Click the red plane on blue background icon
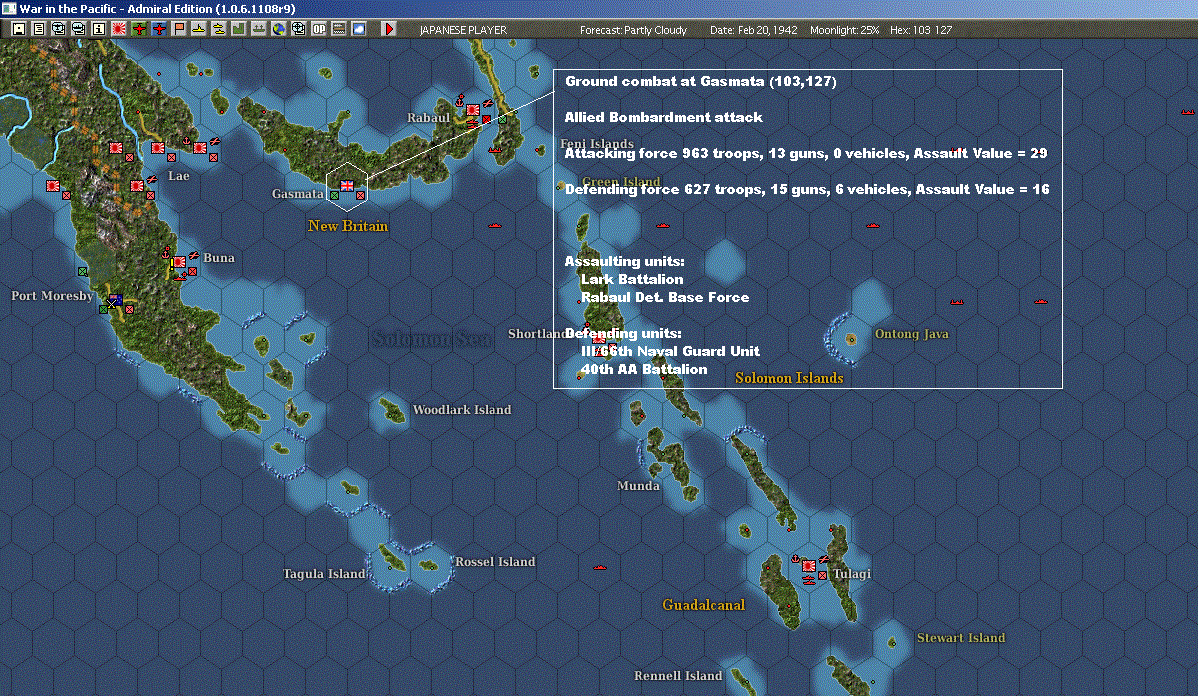 tap(159, 29)
